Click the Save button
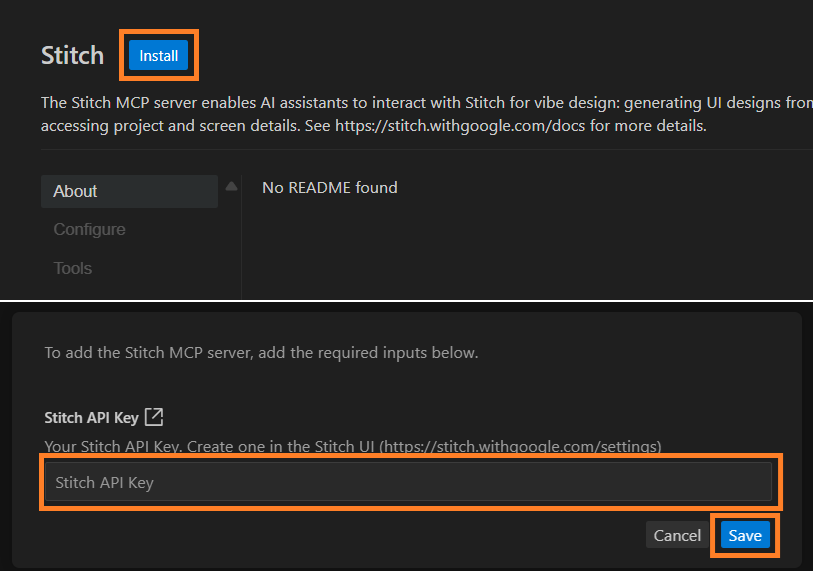Screen dimensions: 813x571 click(745, 535)
